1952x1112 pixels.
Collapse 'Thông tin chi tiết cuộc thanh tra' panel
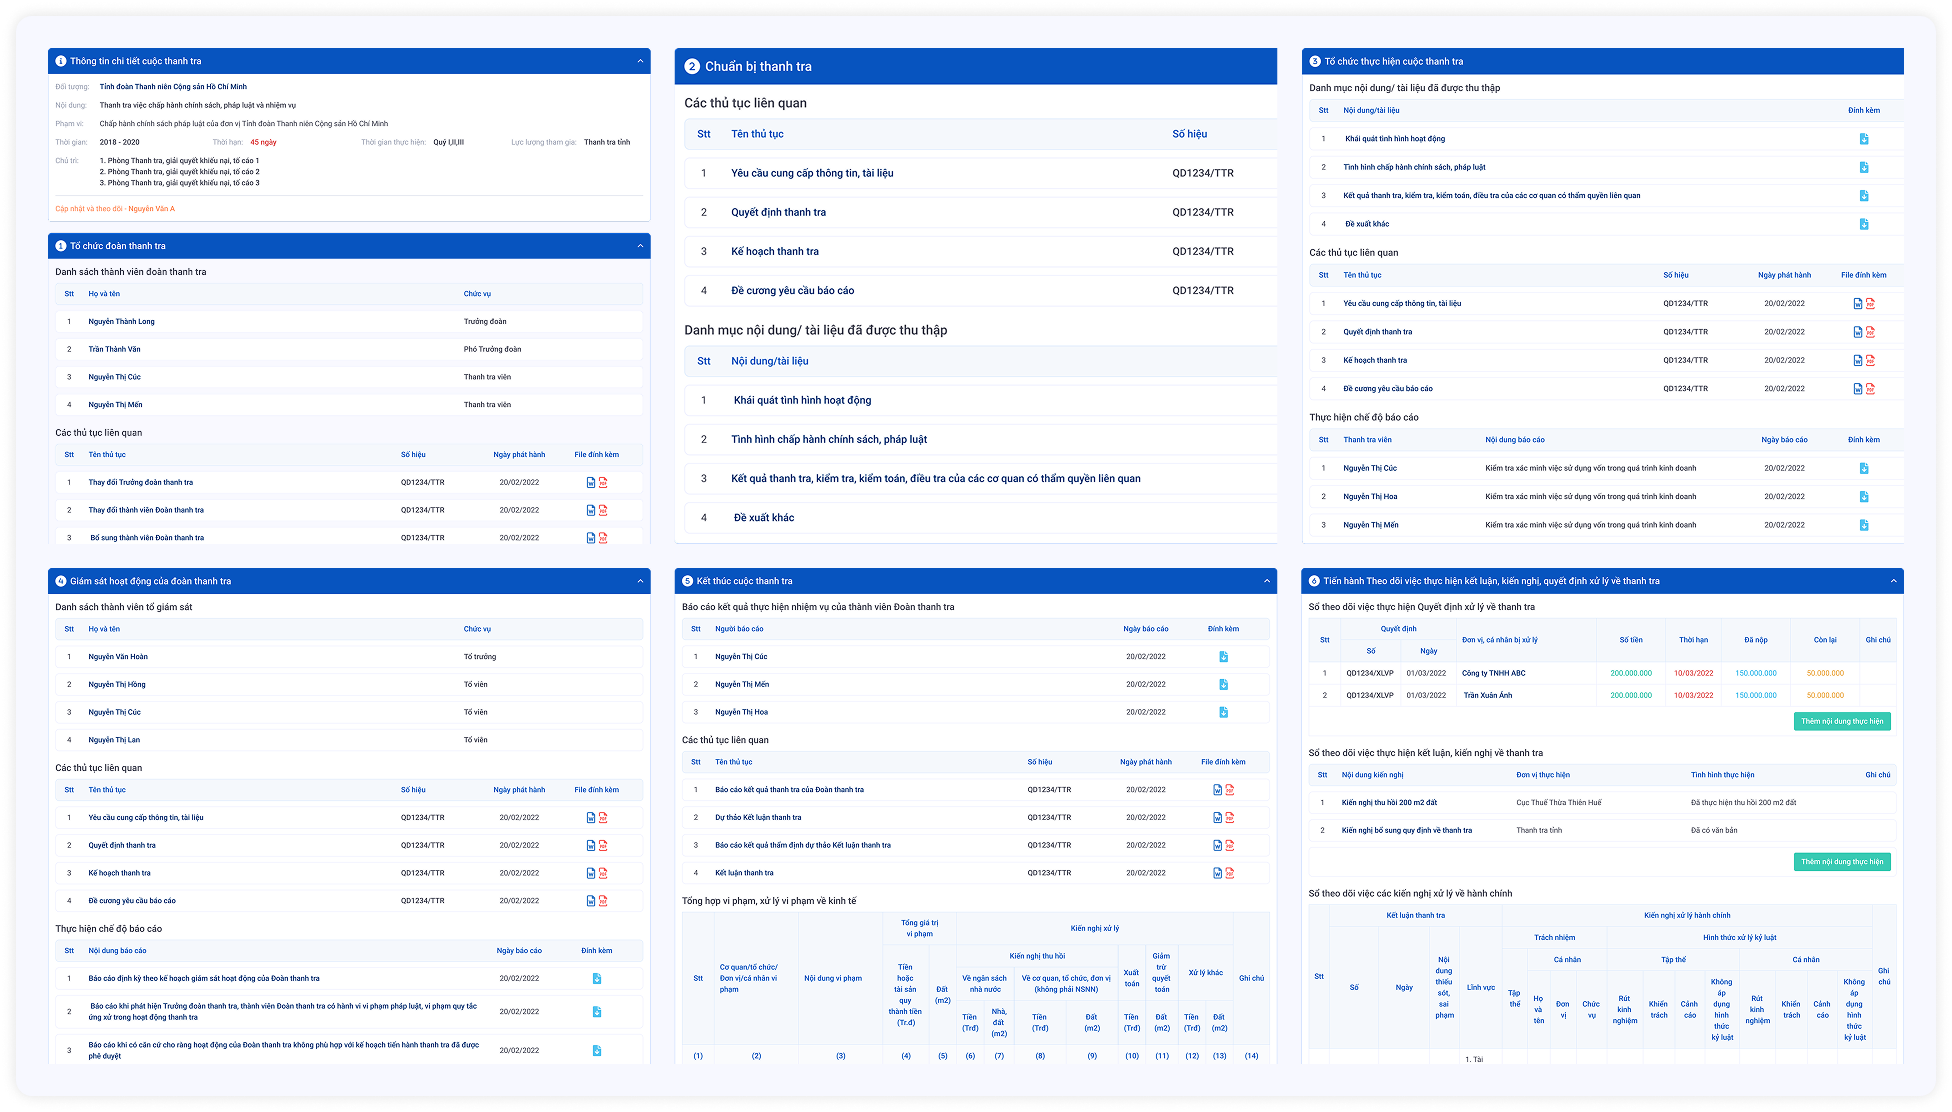(640, 61)
